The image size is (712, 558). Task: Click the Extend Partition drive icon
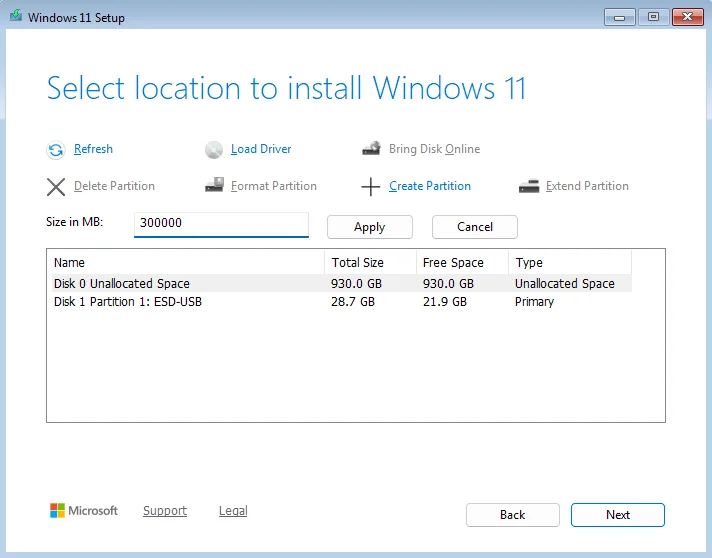529,186
